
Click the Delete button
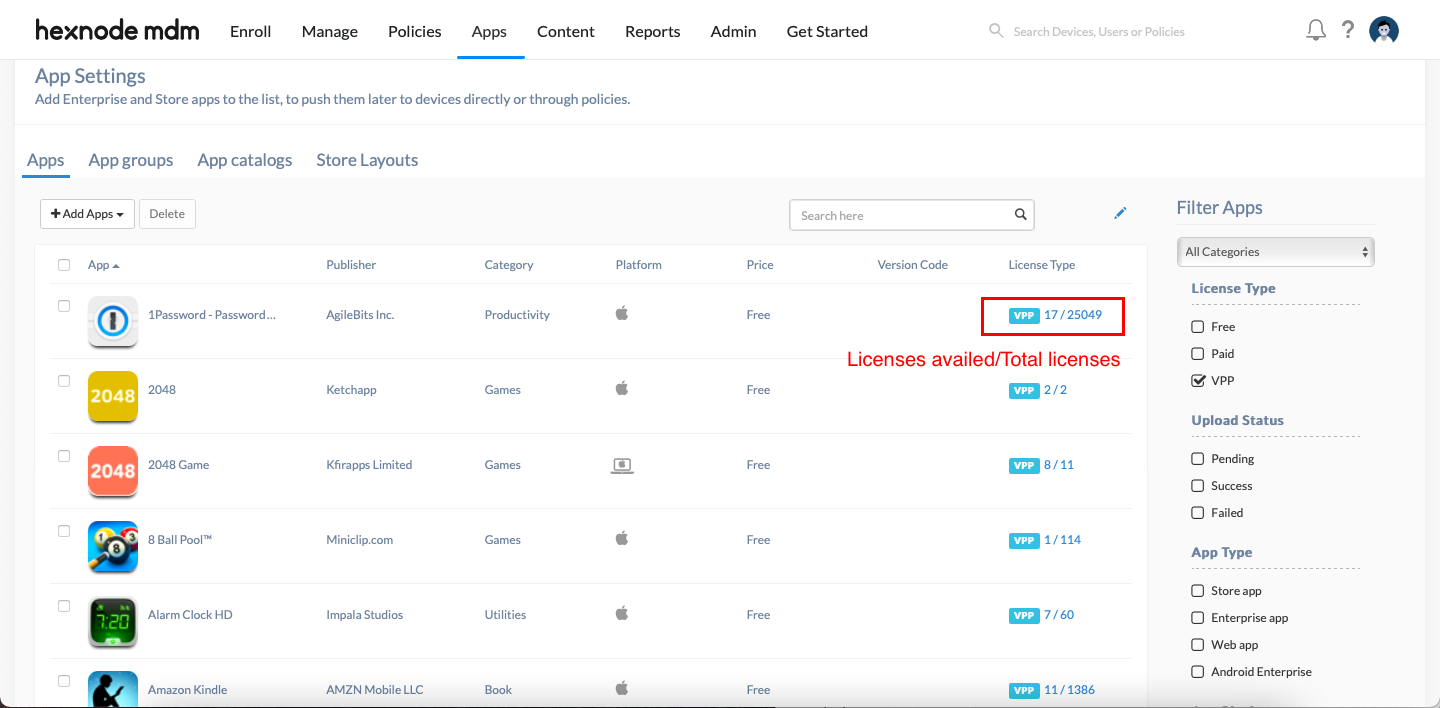point(167,214)
